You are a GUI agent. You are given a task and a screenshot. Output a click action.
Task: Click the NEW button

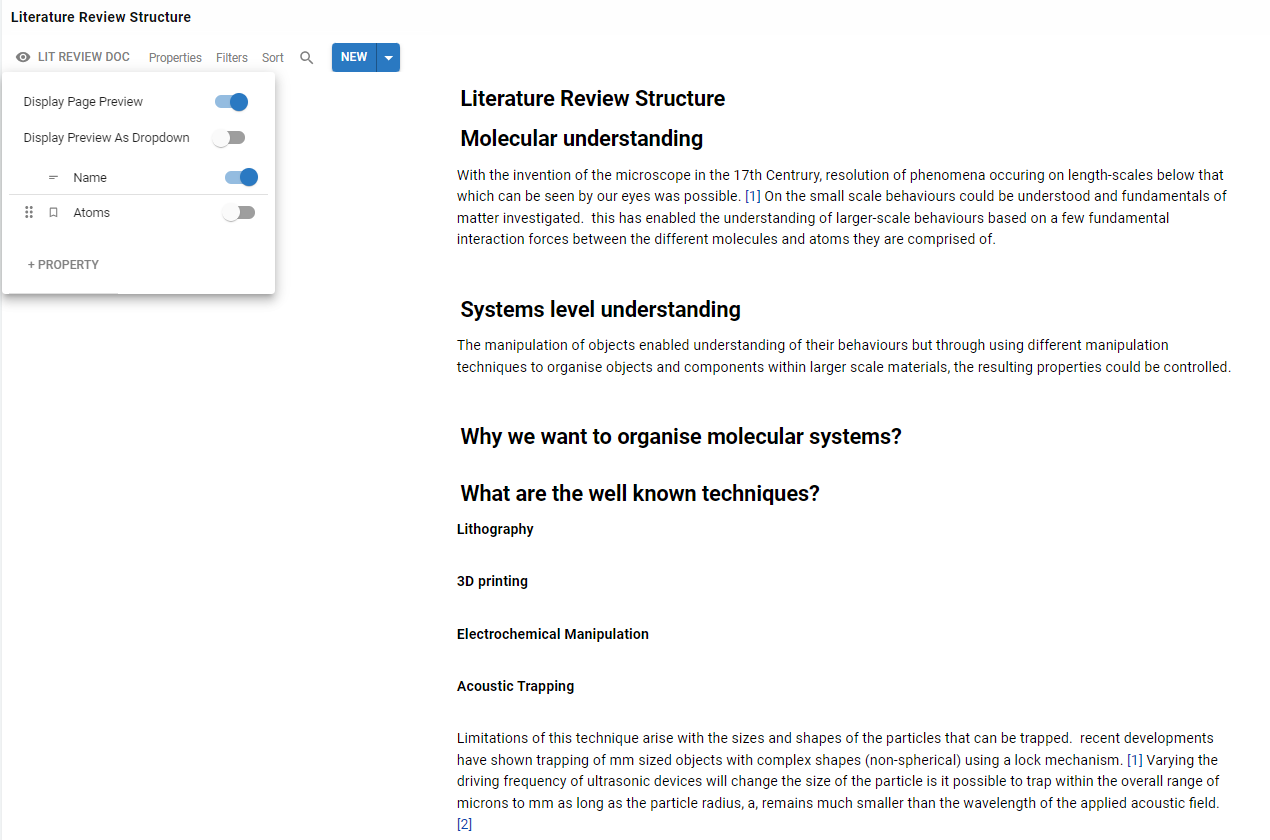pos(354,57)
